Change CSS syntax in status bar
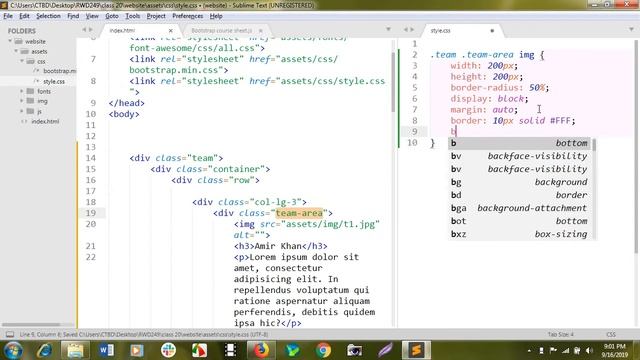This screenshot has height=360, width=640. point(611,335)
